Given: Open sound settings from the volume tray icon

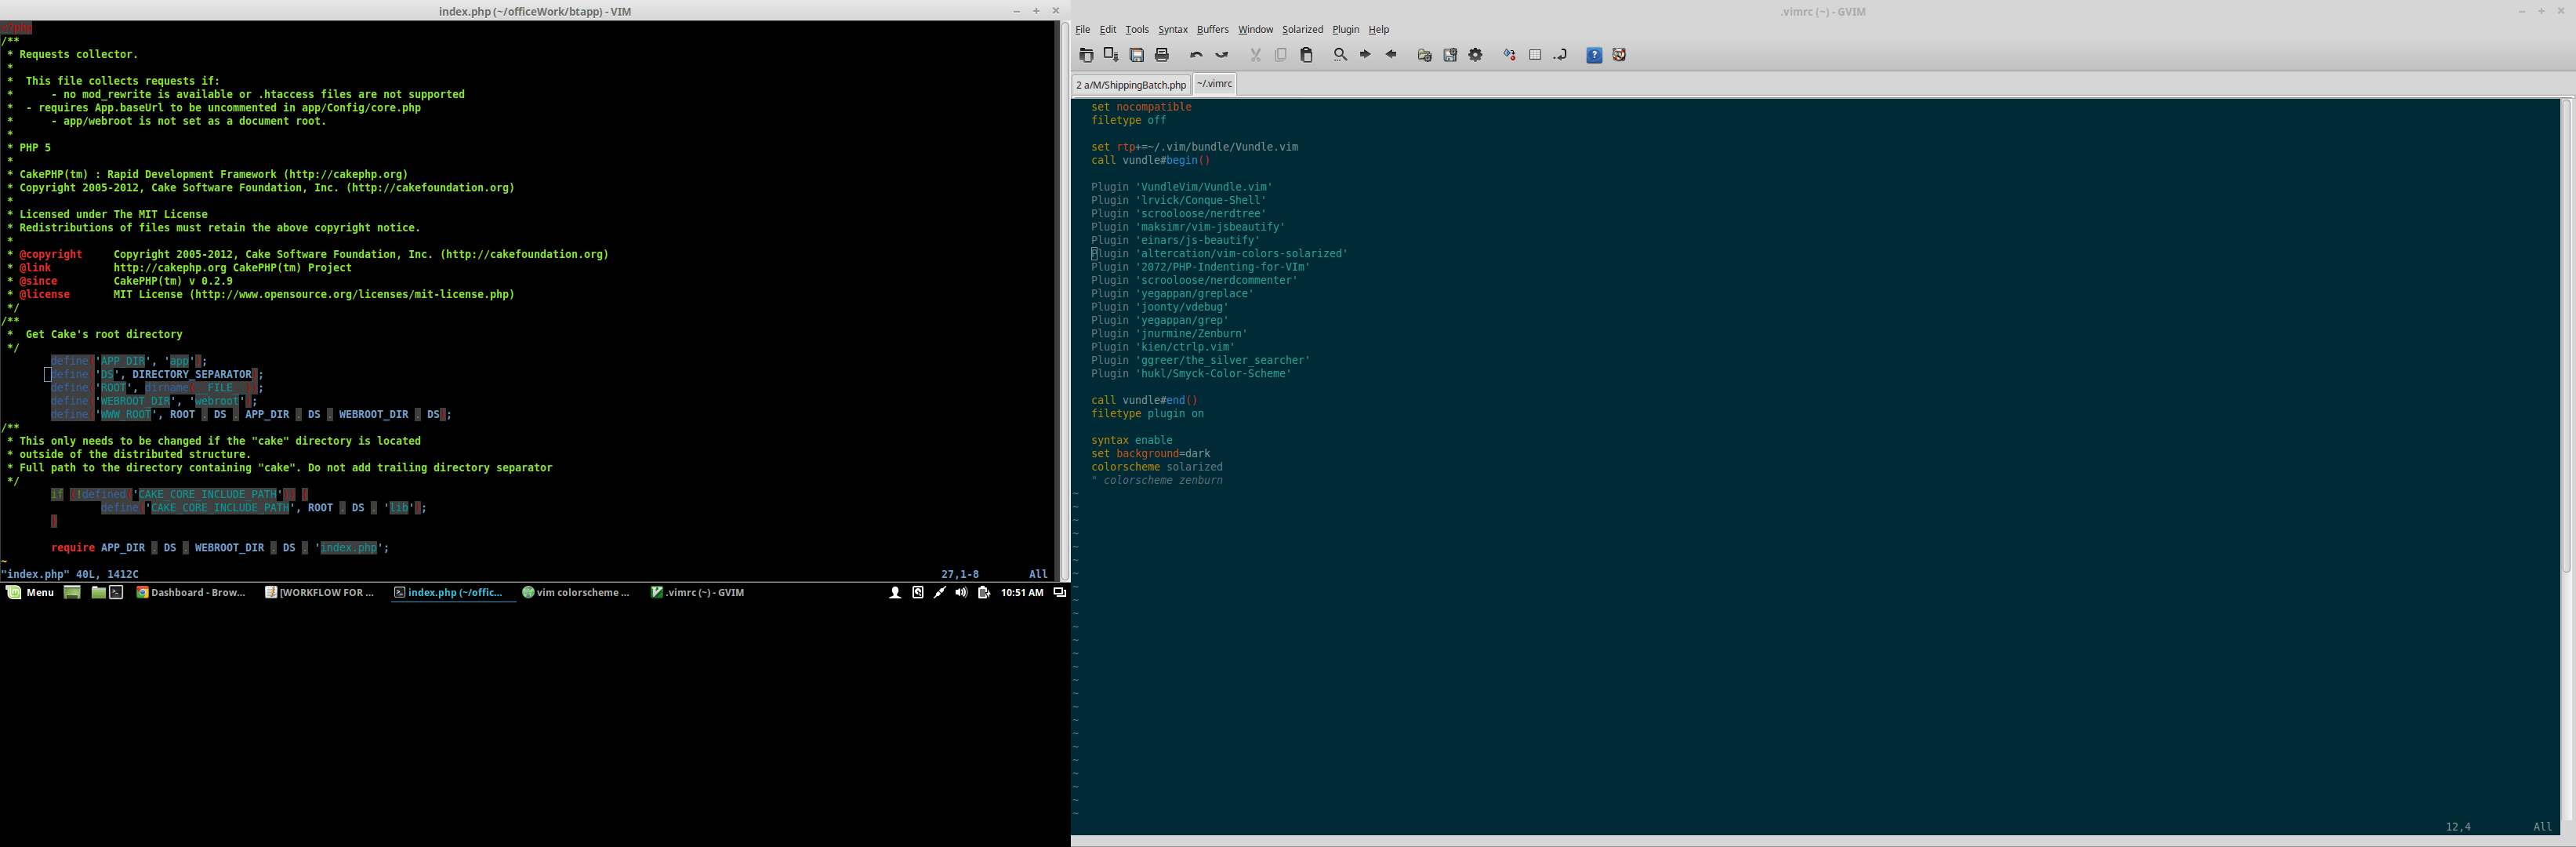Looking at the screenshot, I should pos(961,592).
